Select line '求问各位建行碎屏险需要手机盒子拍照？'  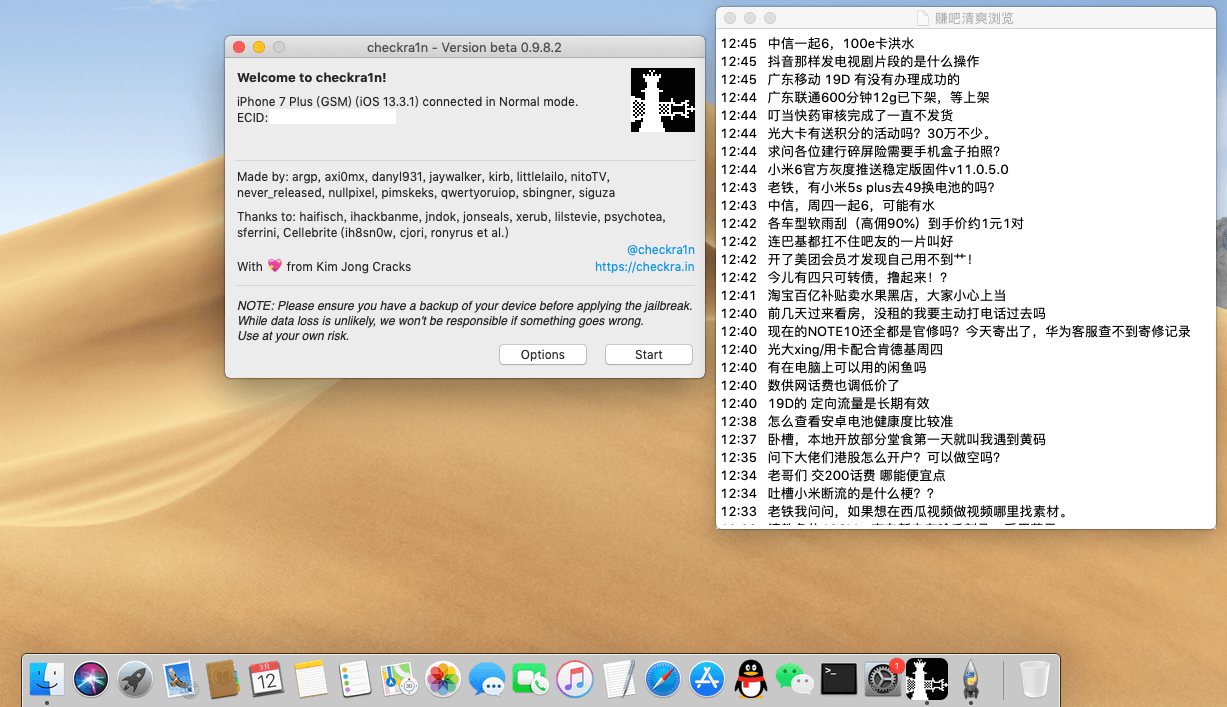pyautogui.click(x=884, y=152)
